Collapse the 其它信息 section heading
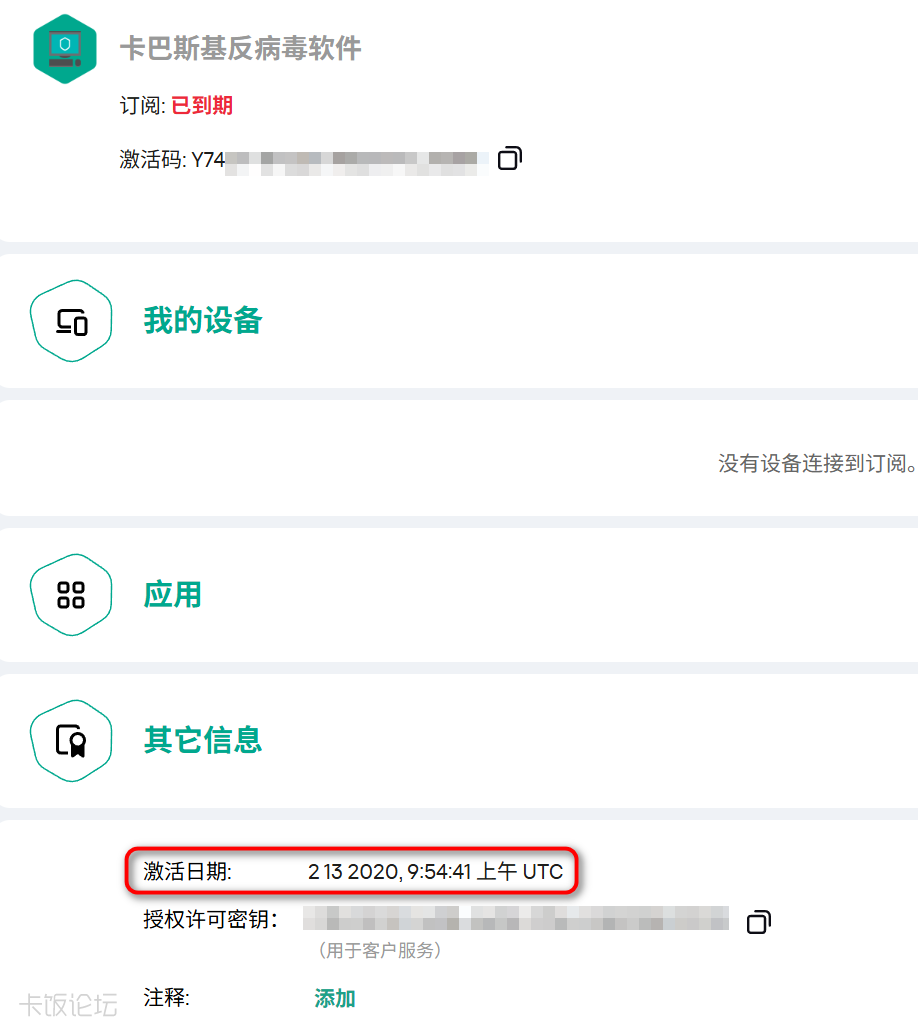This screenshot has height=1028, width=918. coord(203,741)
